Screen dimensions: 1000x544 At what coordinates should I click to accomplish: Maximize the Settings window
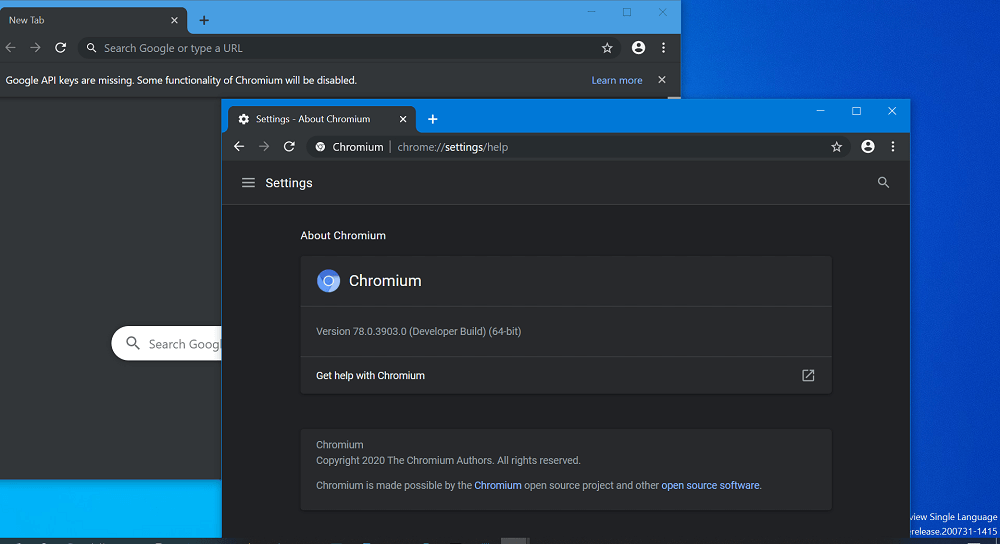pos(857,111)
